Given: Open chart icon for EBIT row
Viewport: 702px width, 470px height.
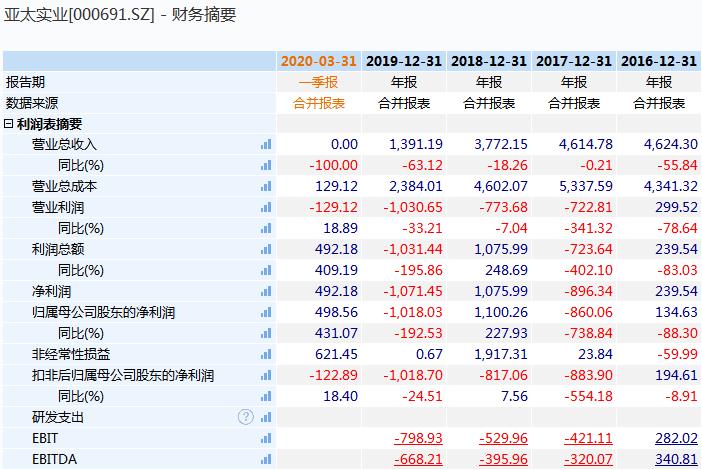Looking at the screenshot, I should click(x=266, y=439).
